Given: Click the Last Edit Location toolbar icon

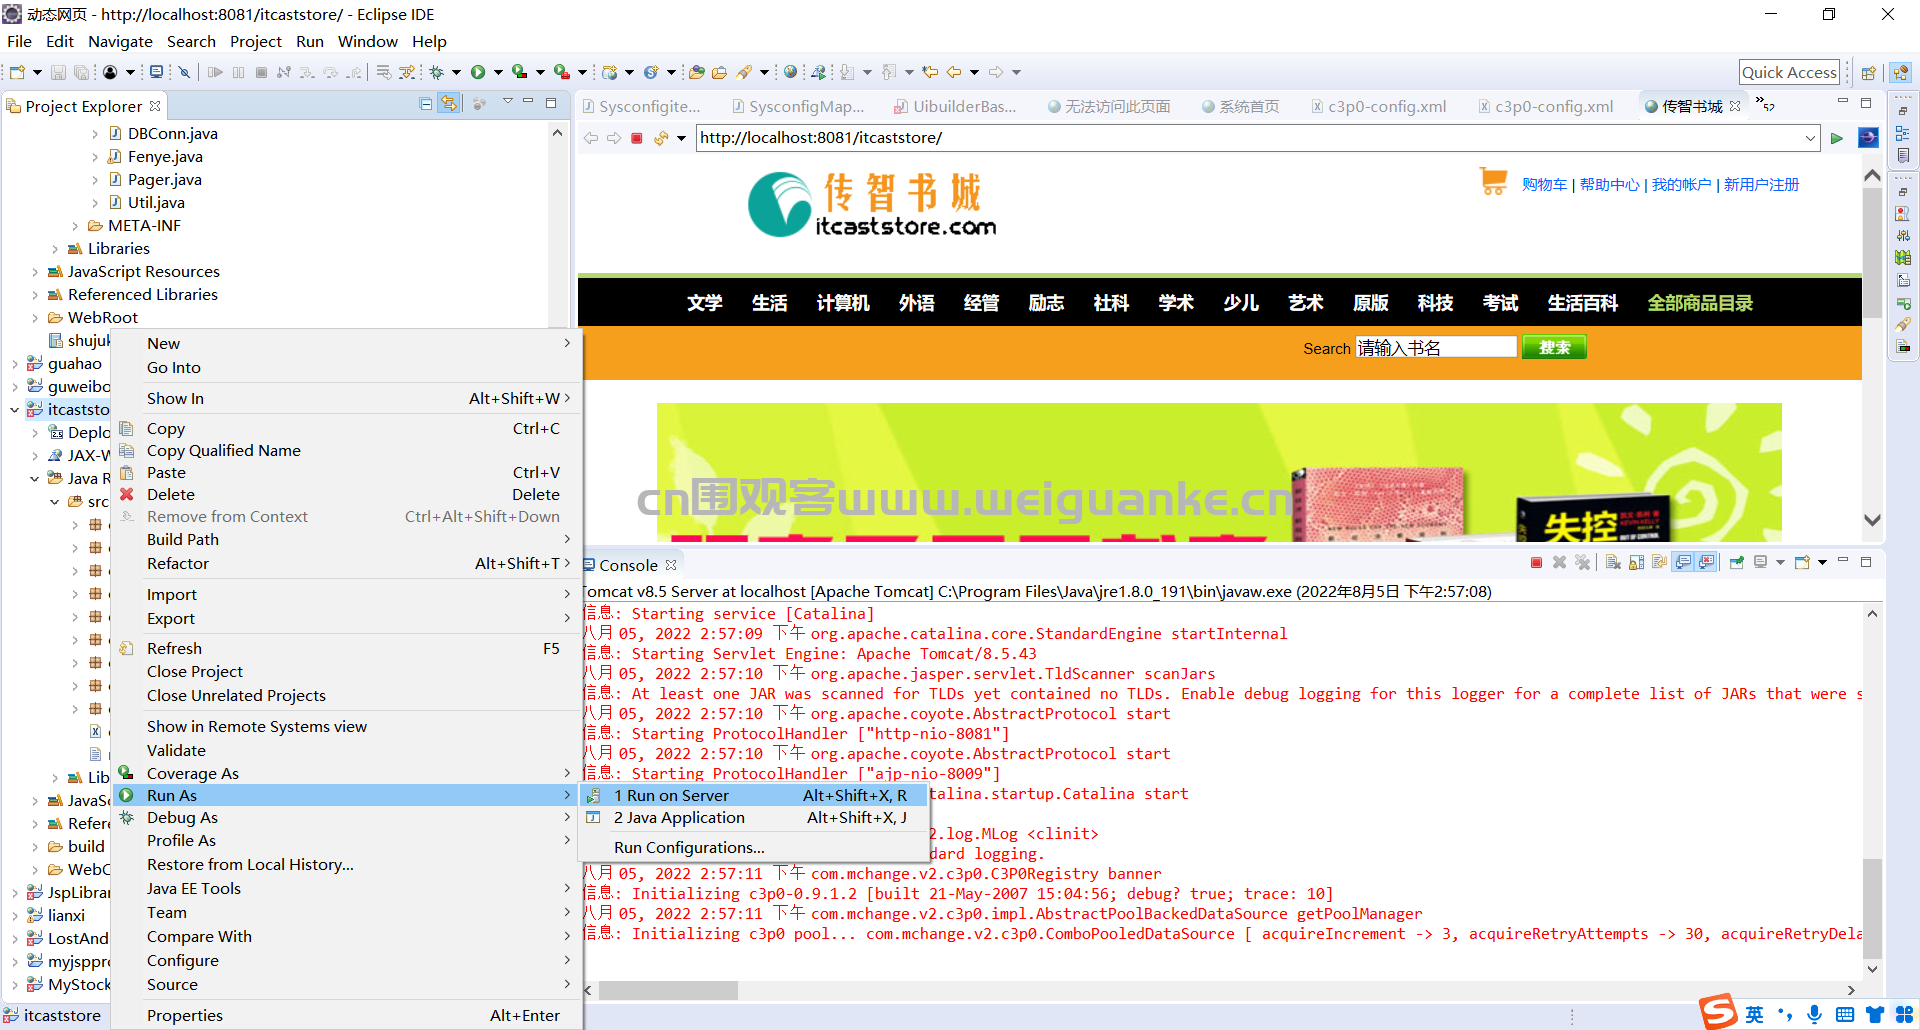Looking at the screenshot, I should coord(930,72).
